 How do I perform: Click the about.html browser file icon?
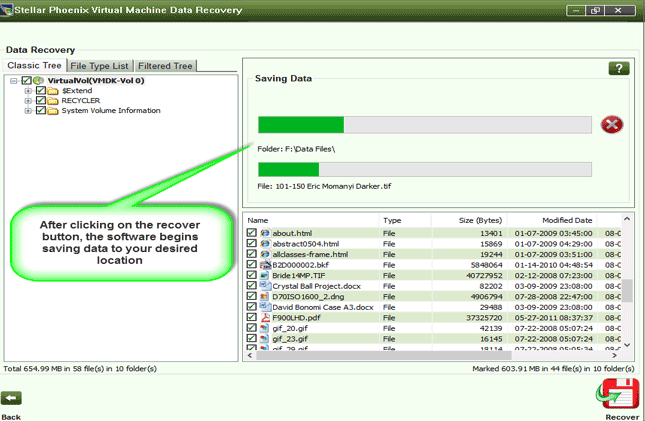coord(265,233)
